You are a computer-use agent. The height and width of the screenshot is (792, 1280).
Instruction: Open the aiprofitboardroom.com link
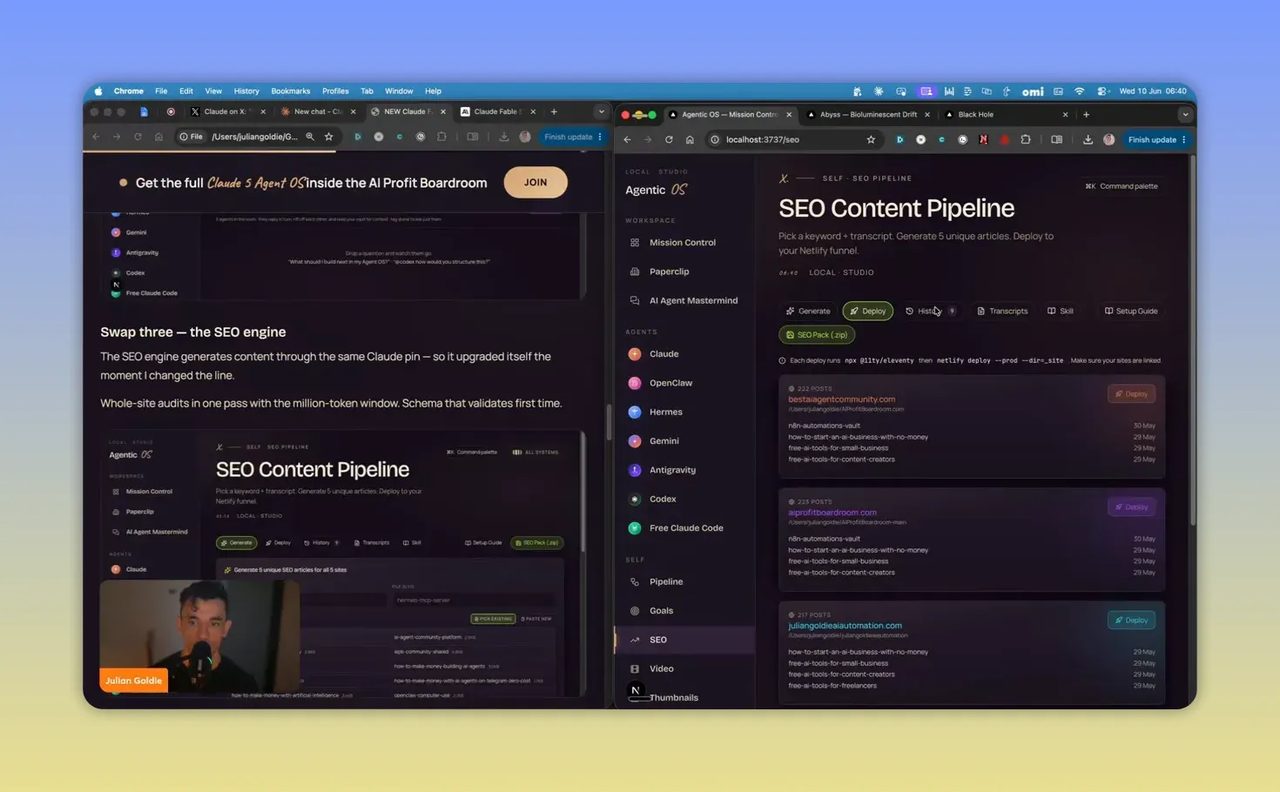tap(832, 512)
